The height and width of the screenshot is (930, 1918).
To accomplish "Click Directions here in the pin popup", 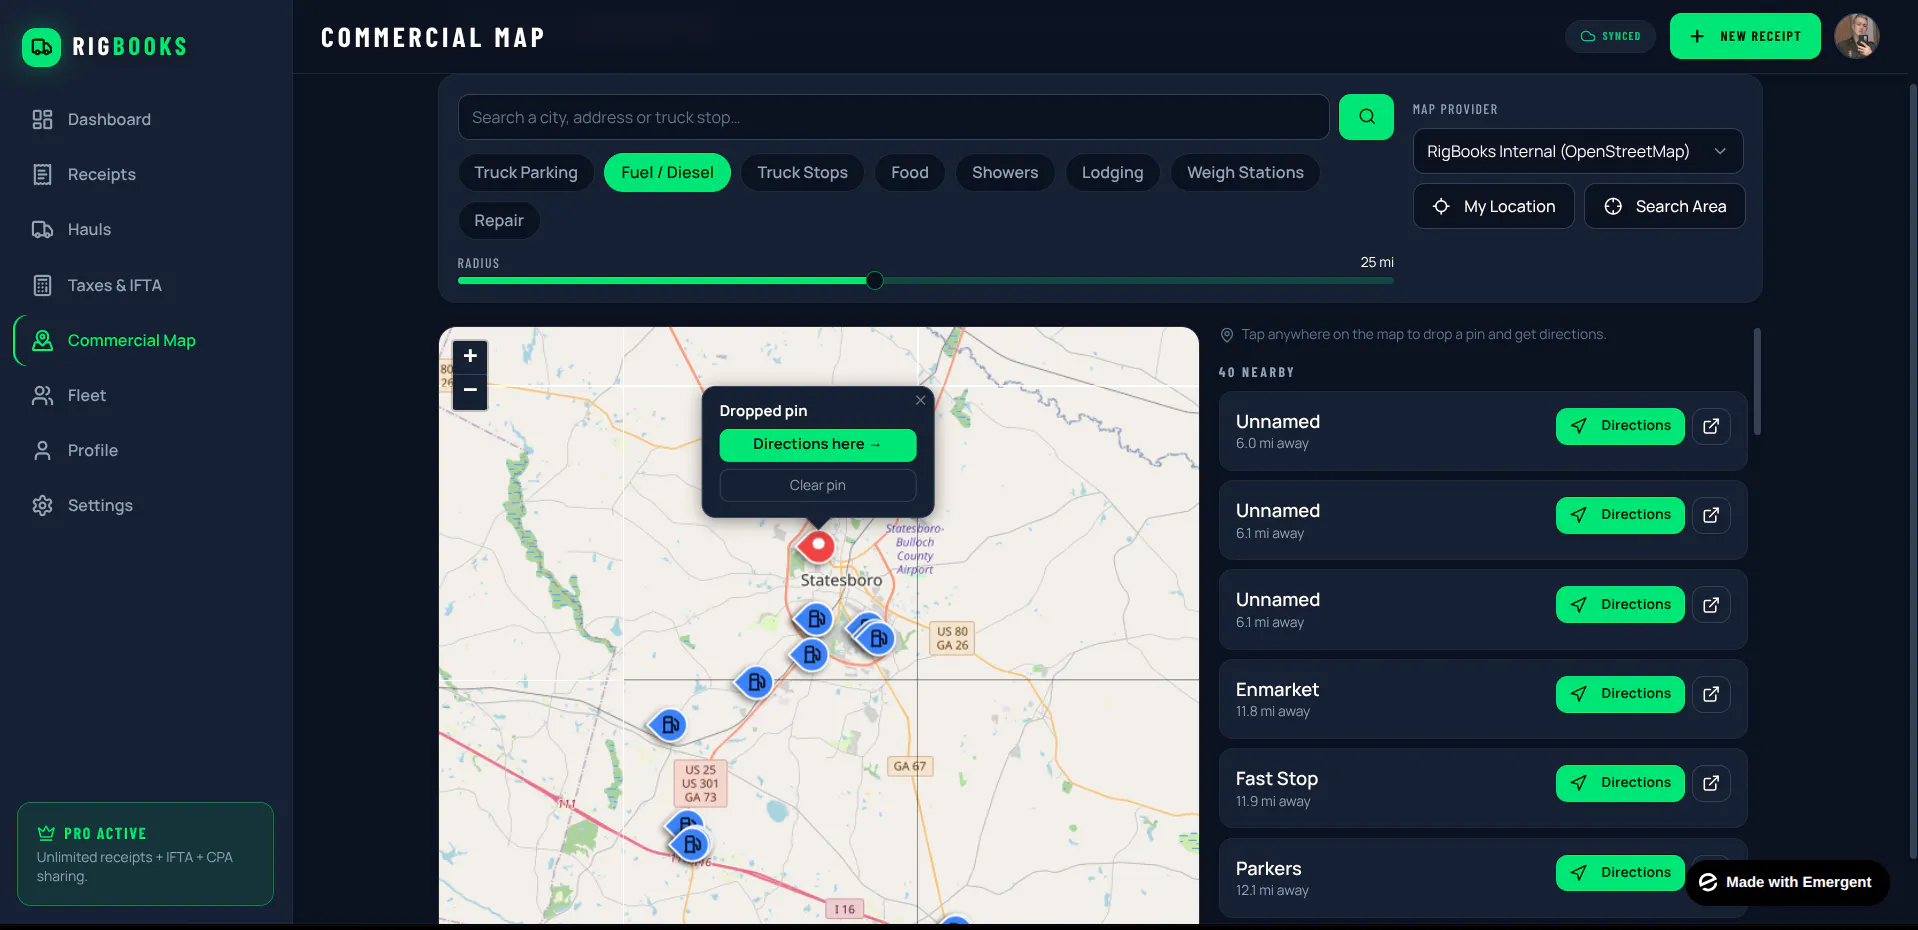I will point(818,444).
